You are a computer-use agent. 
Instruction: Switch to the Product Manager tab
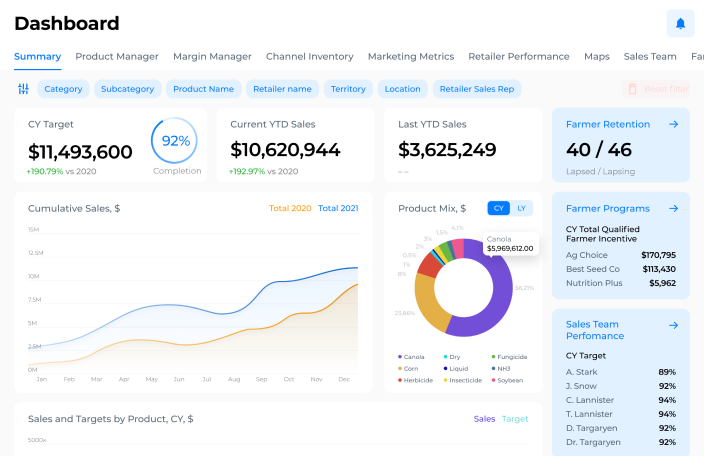click(x=117, y=57)
